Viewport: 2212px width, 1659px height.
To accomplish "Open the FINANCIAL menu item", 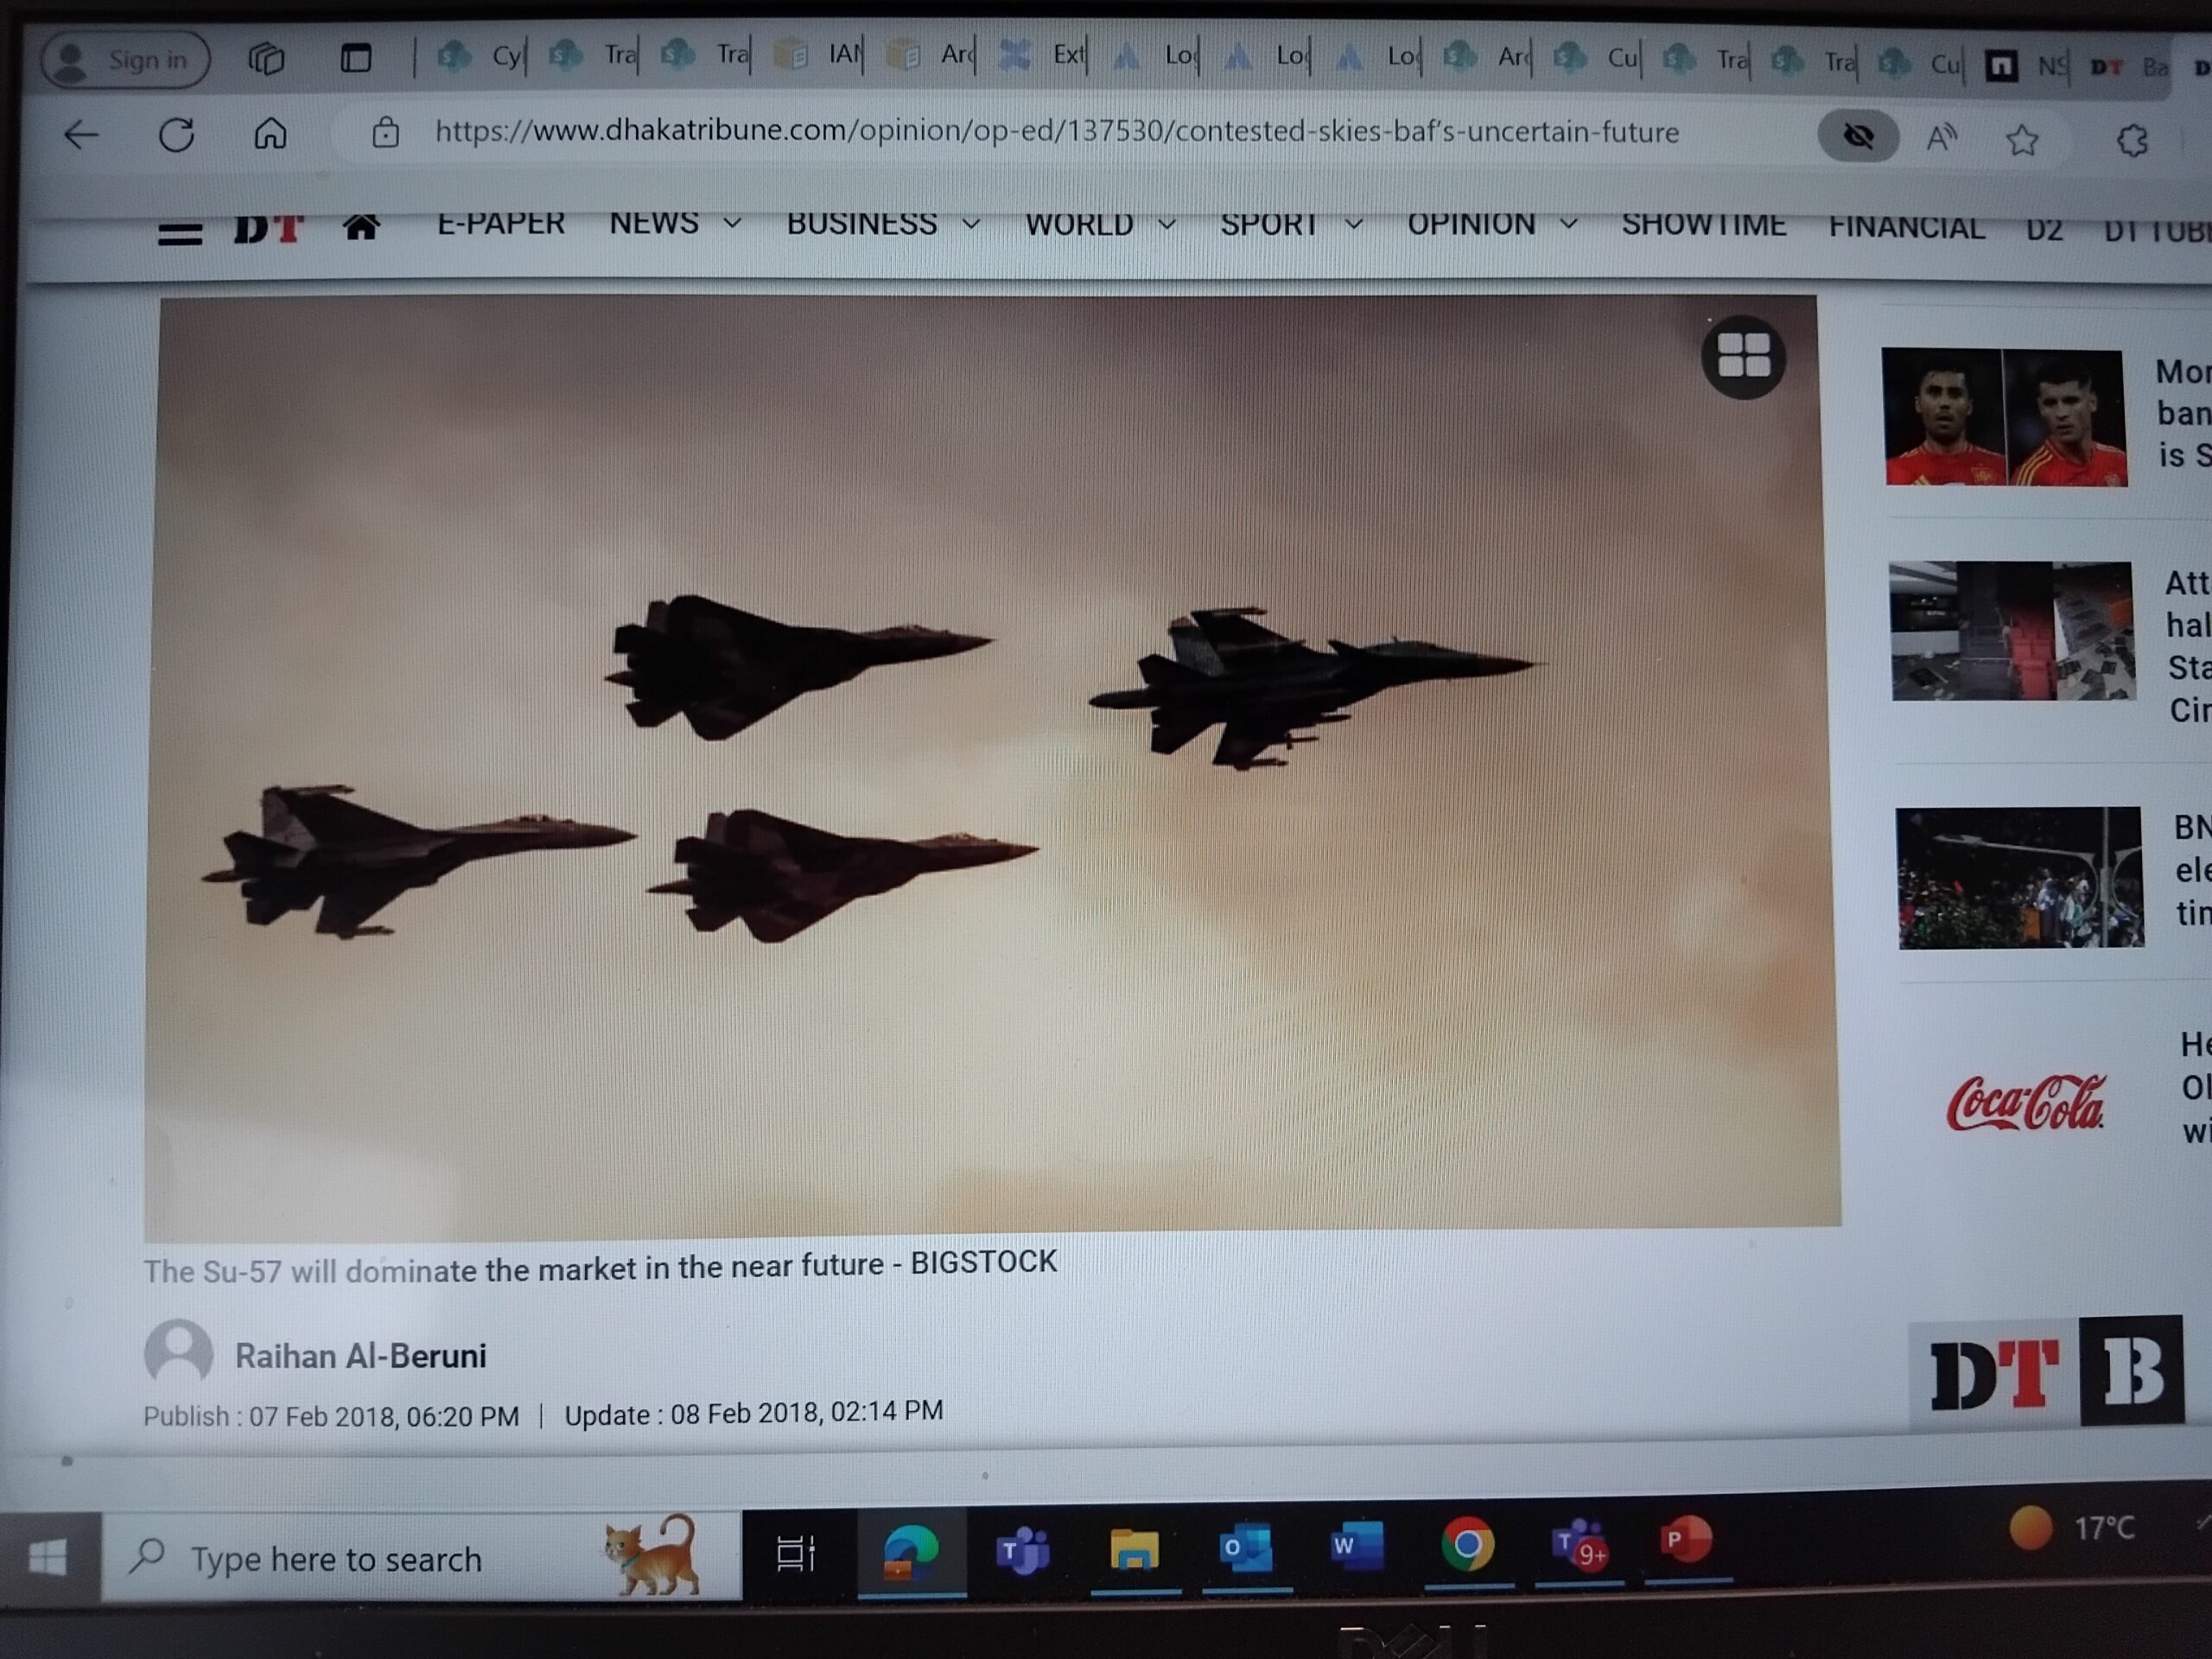I will 1907,228.
